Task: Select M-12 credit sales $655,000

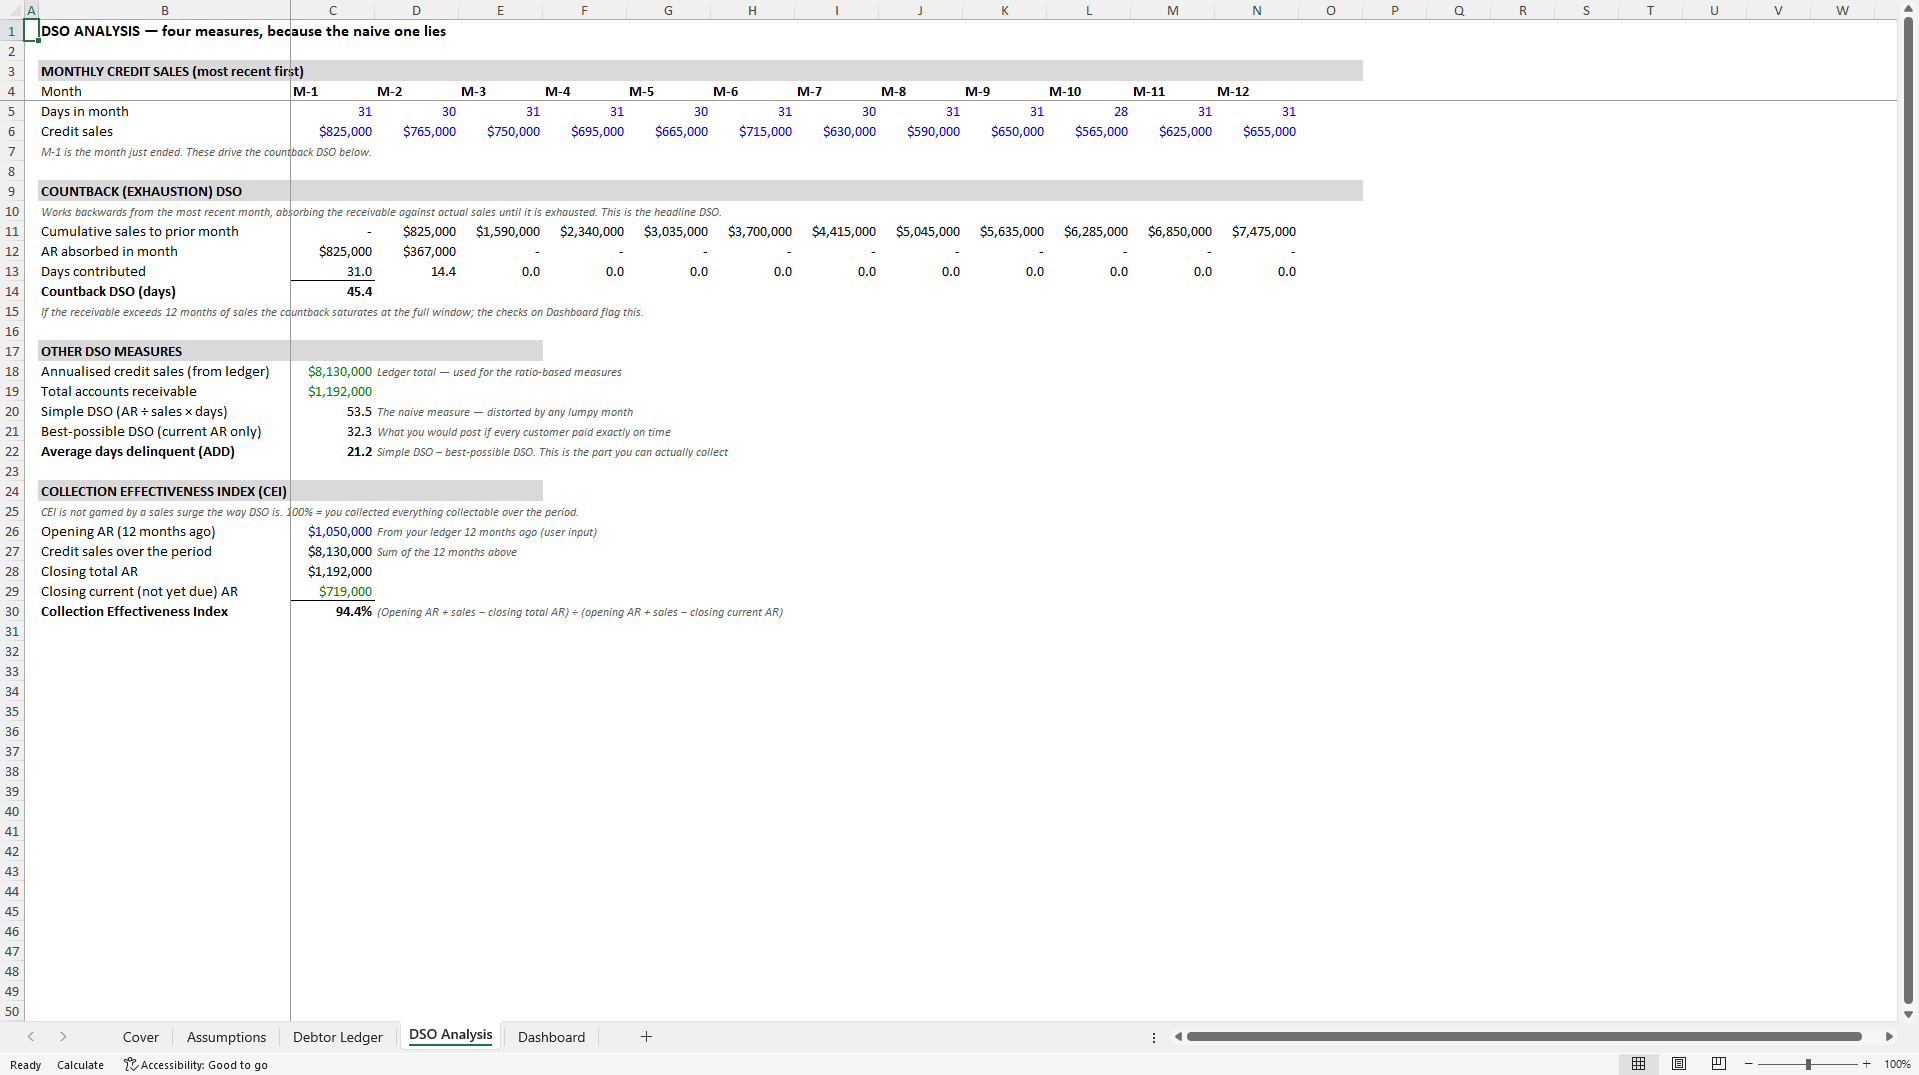Action: click(1256, 131)
